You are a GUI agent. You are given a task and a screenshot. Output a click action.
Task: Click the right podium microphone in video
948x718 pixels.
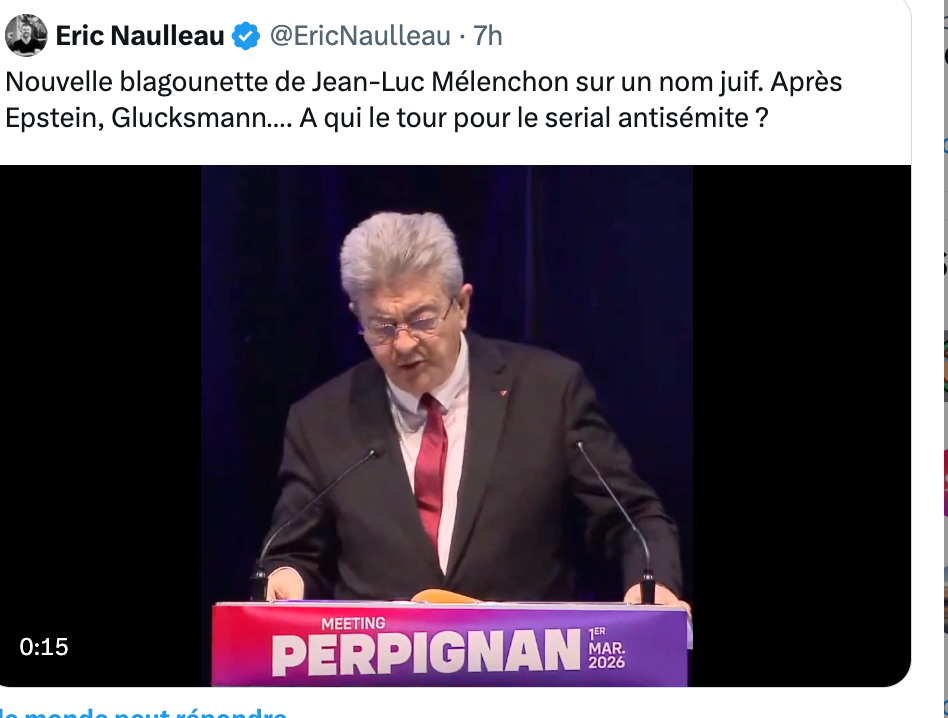click(x=615, y=521)
